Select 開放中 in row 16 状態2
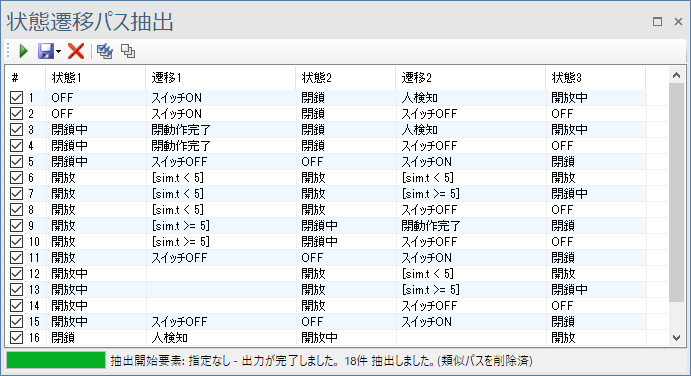This screenshot has height=376, width=691. [x=319, y=338]
